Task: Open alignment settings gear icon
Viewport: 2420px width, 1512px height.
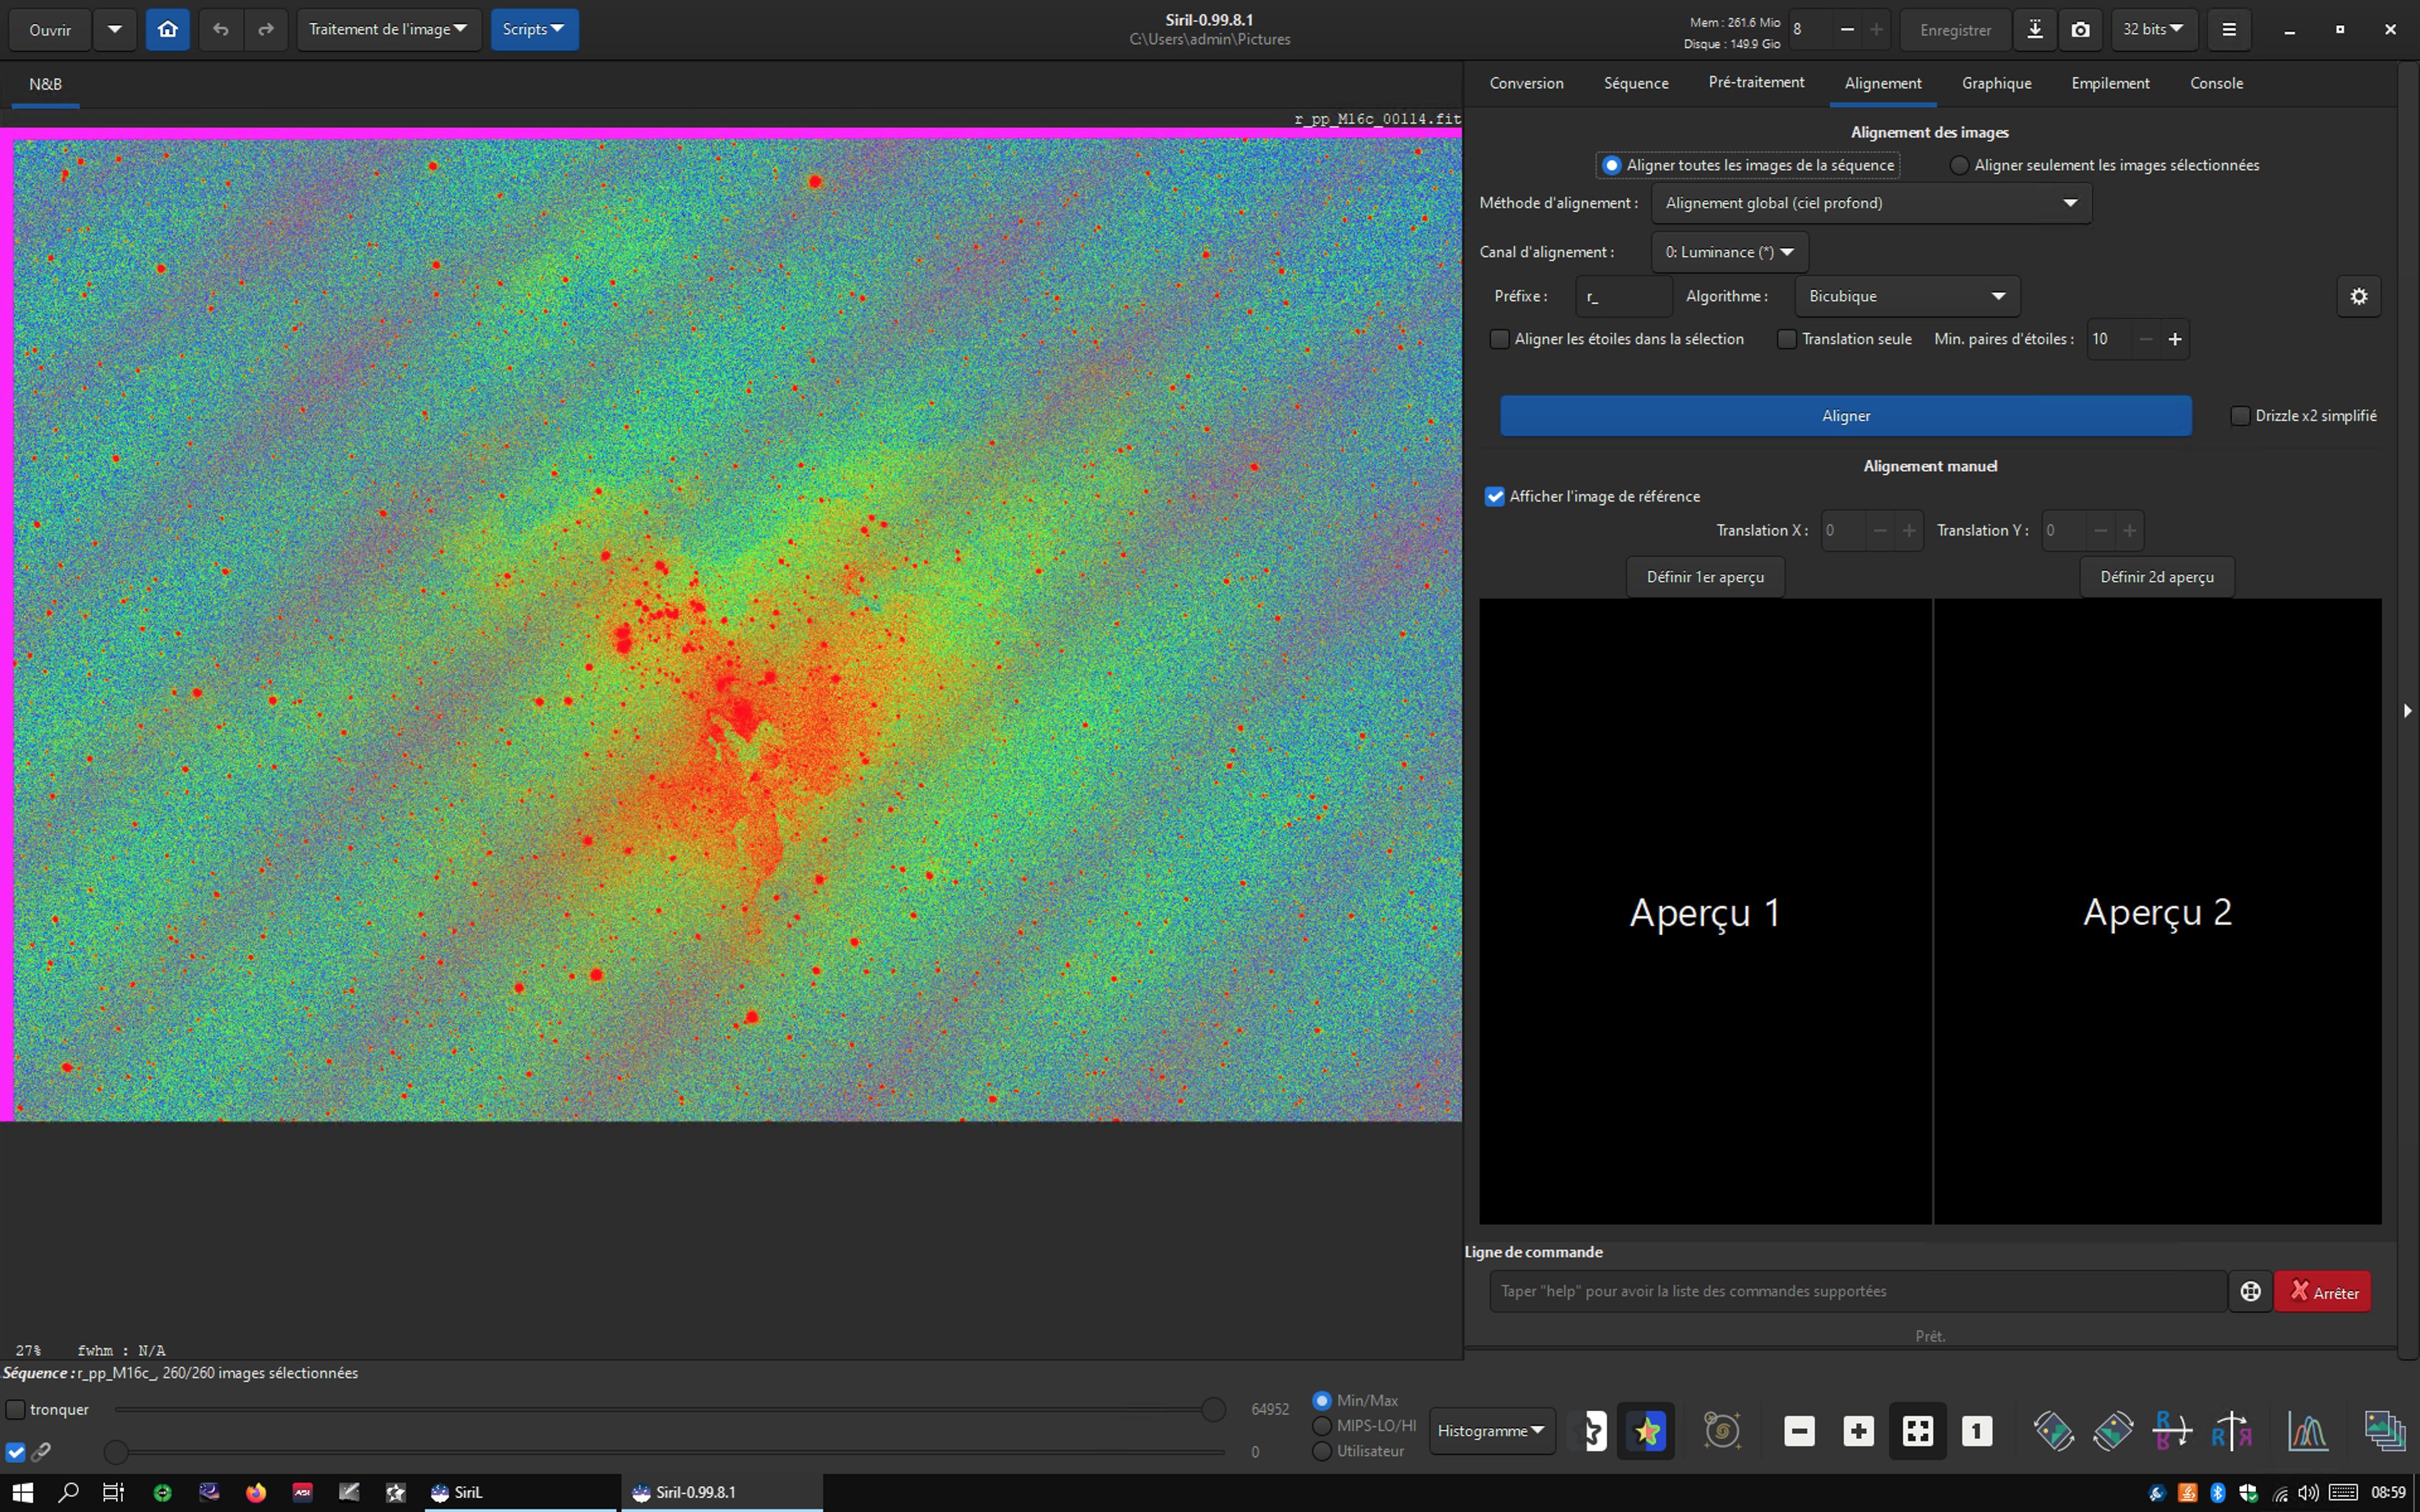Action: [x=2358, y=297]
